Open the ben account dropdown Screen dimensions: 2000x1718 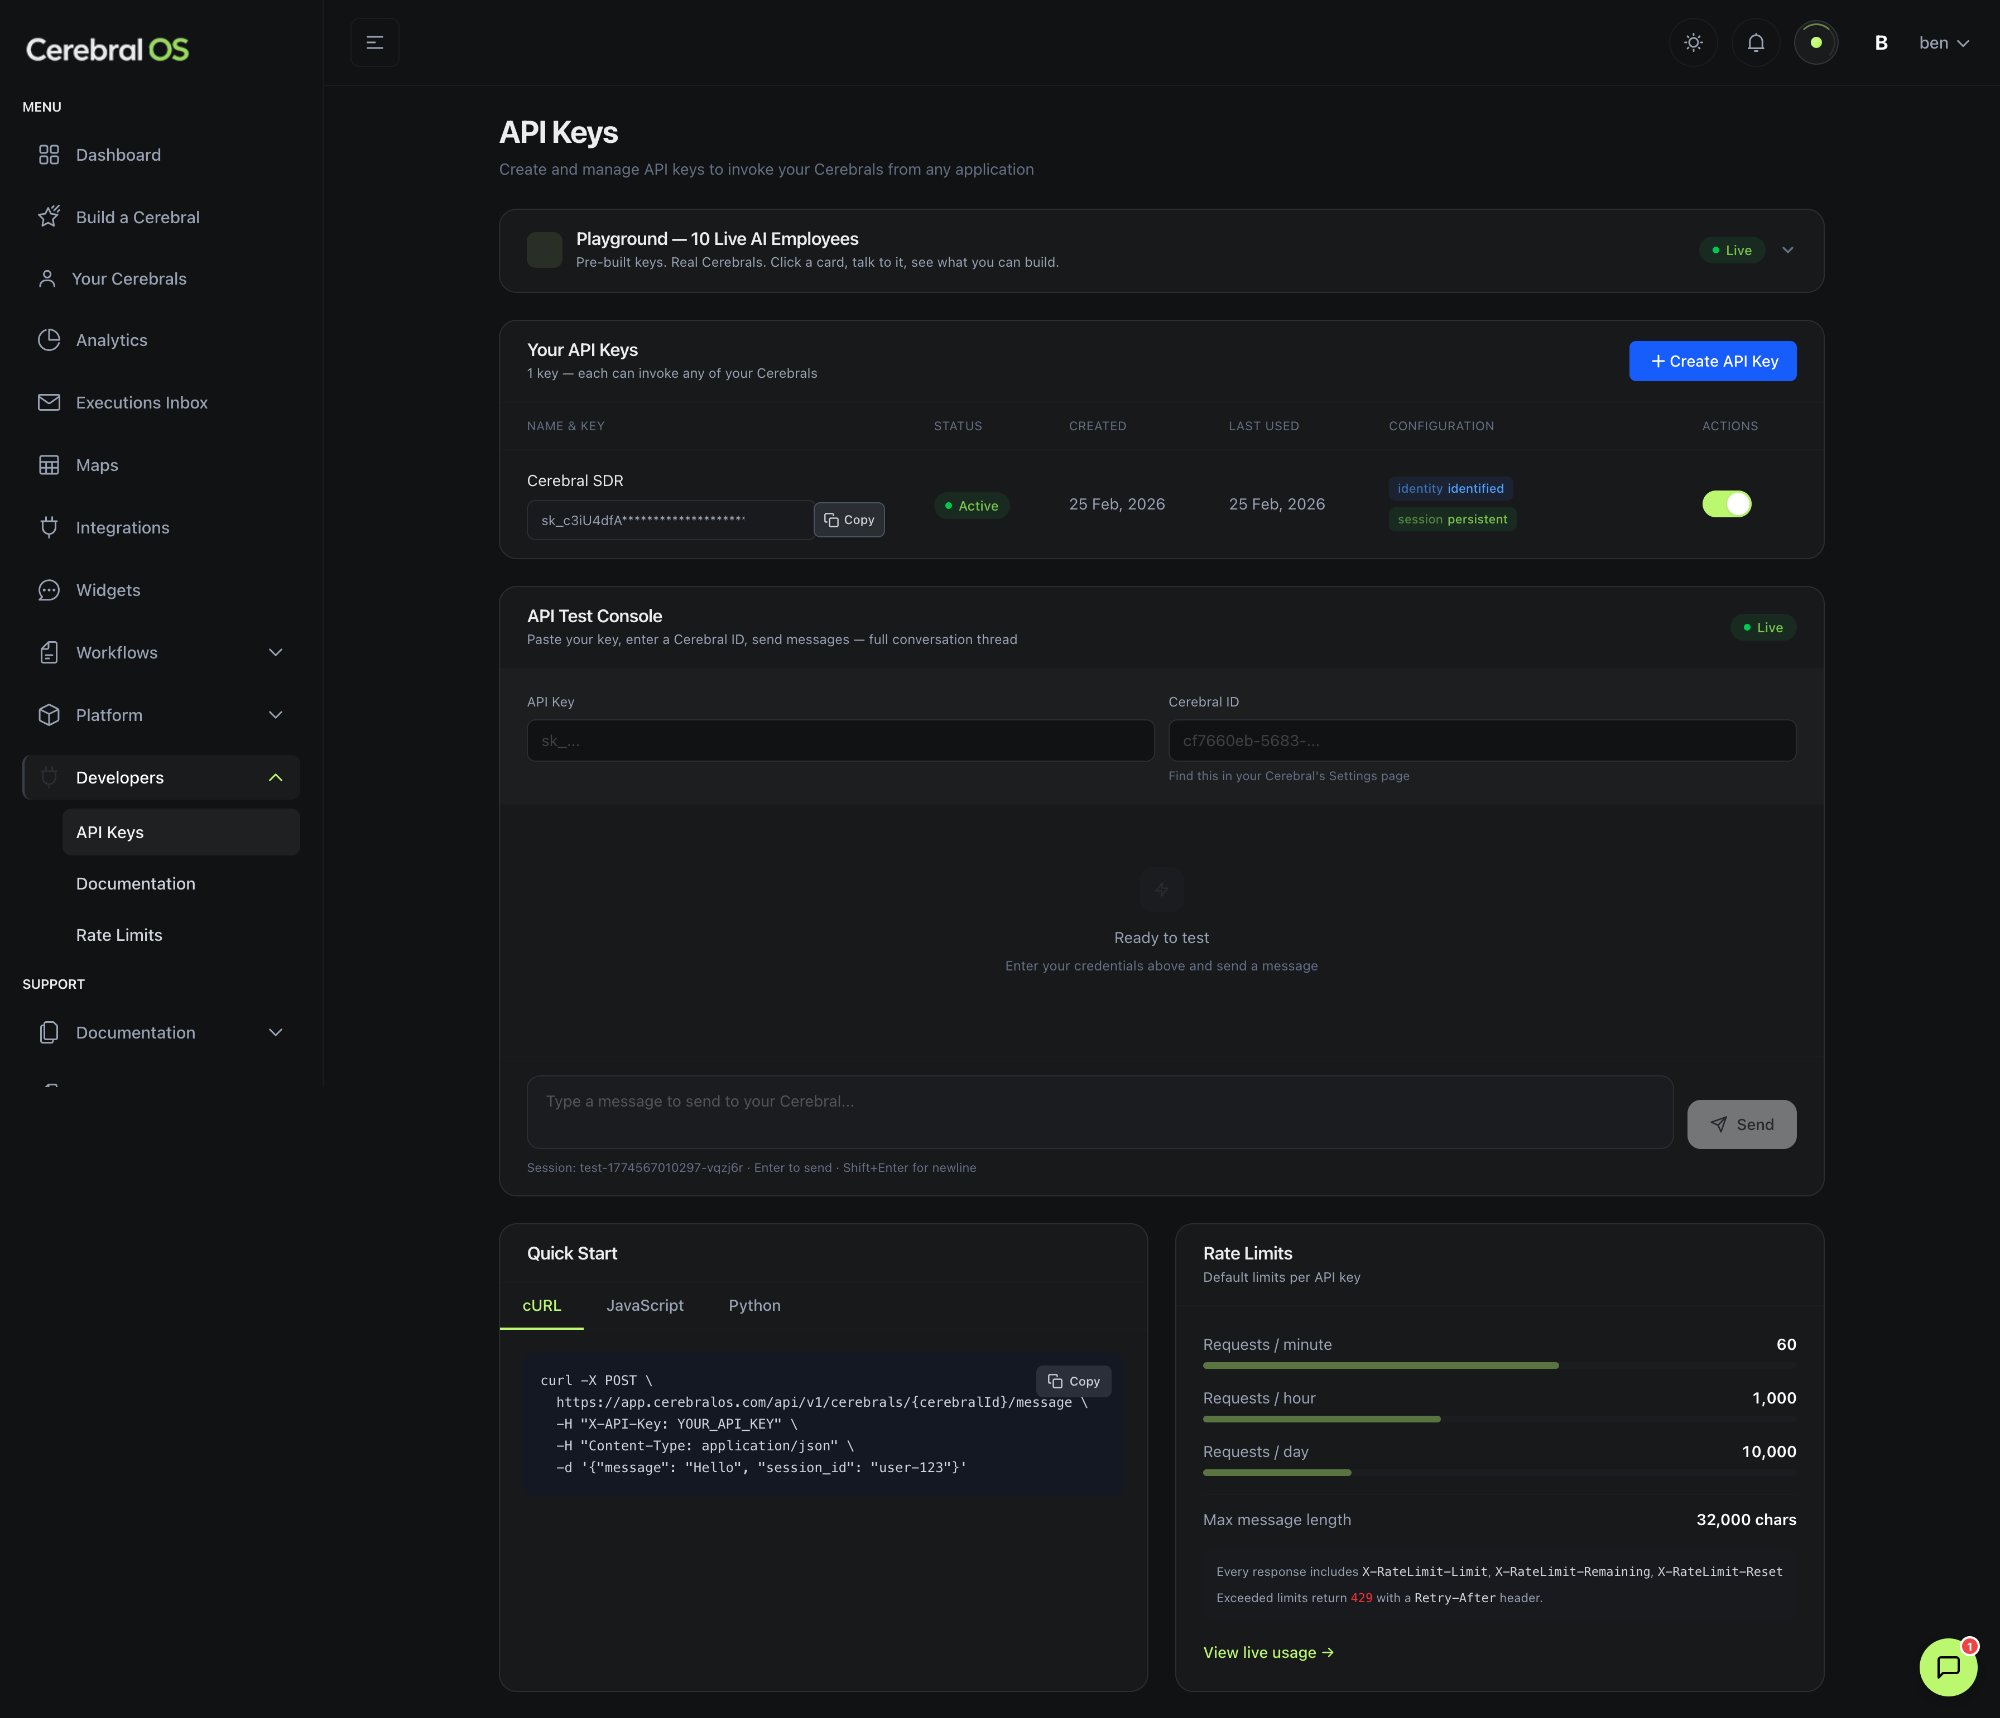(x=1941, y=42)
